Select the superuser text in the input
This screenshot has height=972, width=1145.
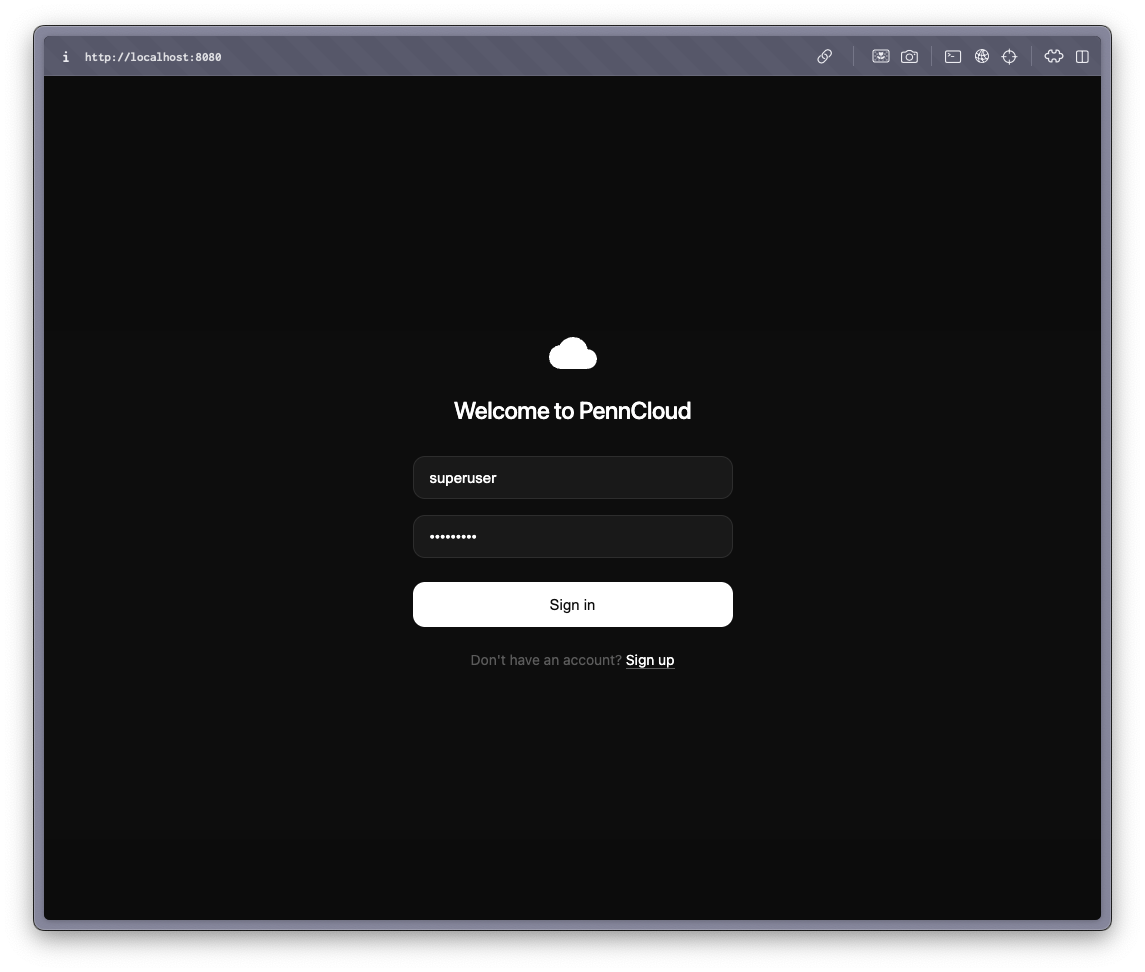tap(463, 477)
